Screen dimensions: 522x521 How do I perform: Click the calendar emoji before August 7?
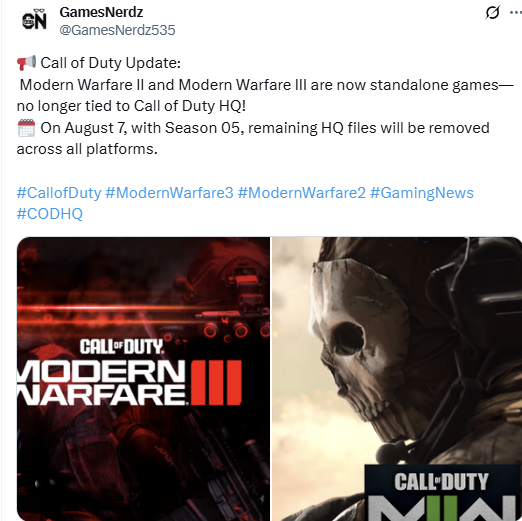coord(26,128)
